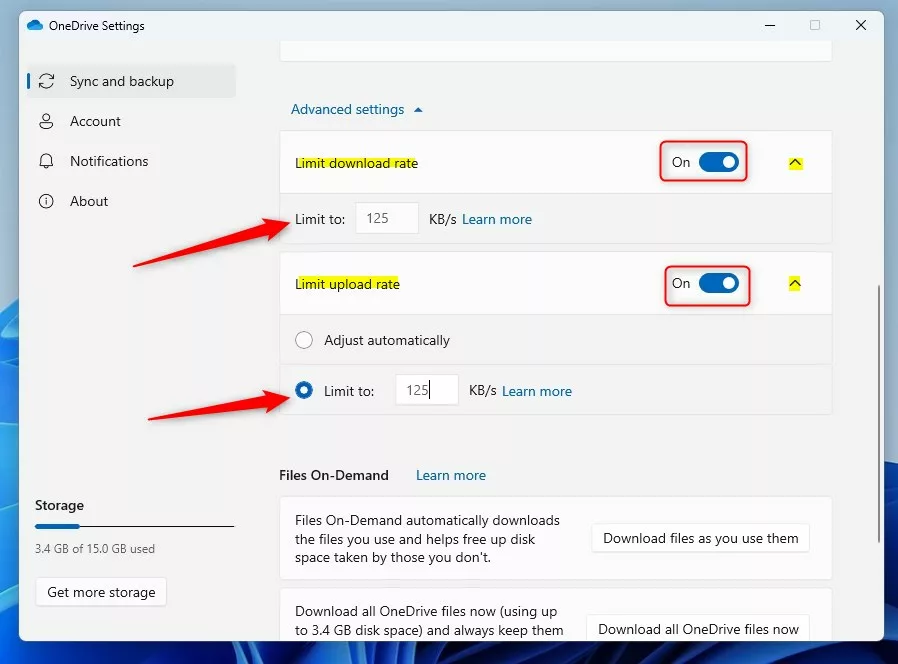Collapse the Advanced settings section
The image size is (898, 664).
[356, 109]
